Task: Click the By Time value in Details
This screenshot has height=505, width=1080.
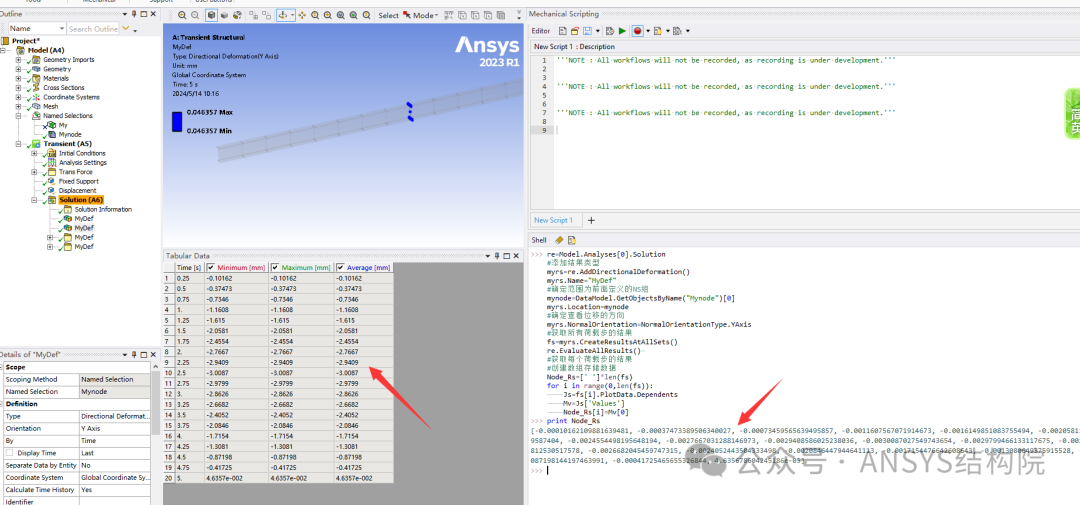Action: [x=114, y=441]
